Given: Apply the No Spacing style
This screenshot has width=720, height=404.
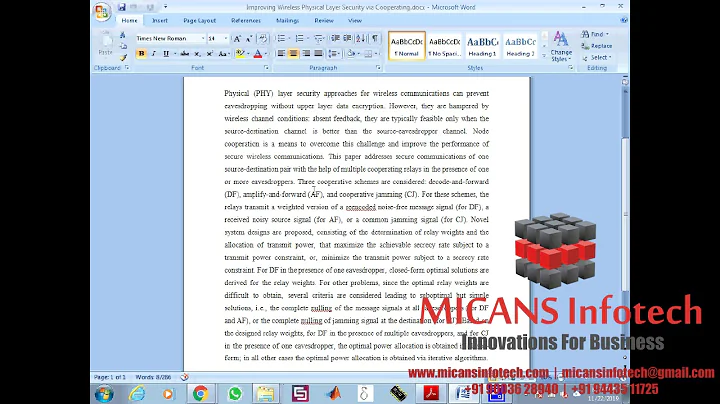Looking at the screenshot, I should (x=444, y=46).
